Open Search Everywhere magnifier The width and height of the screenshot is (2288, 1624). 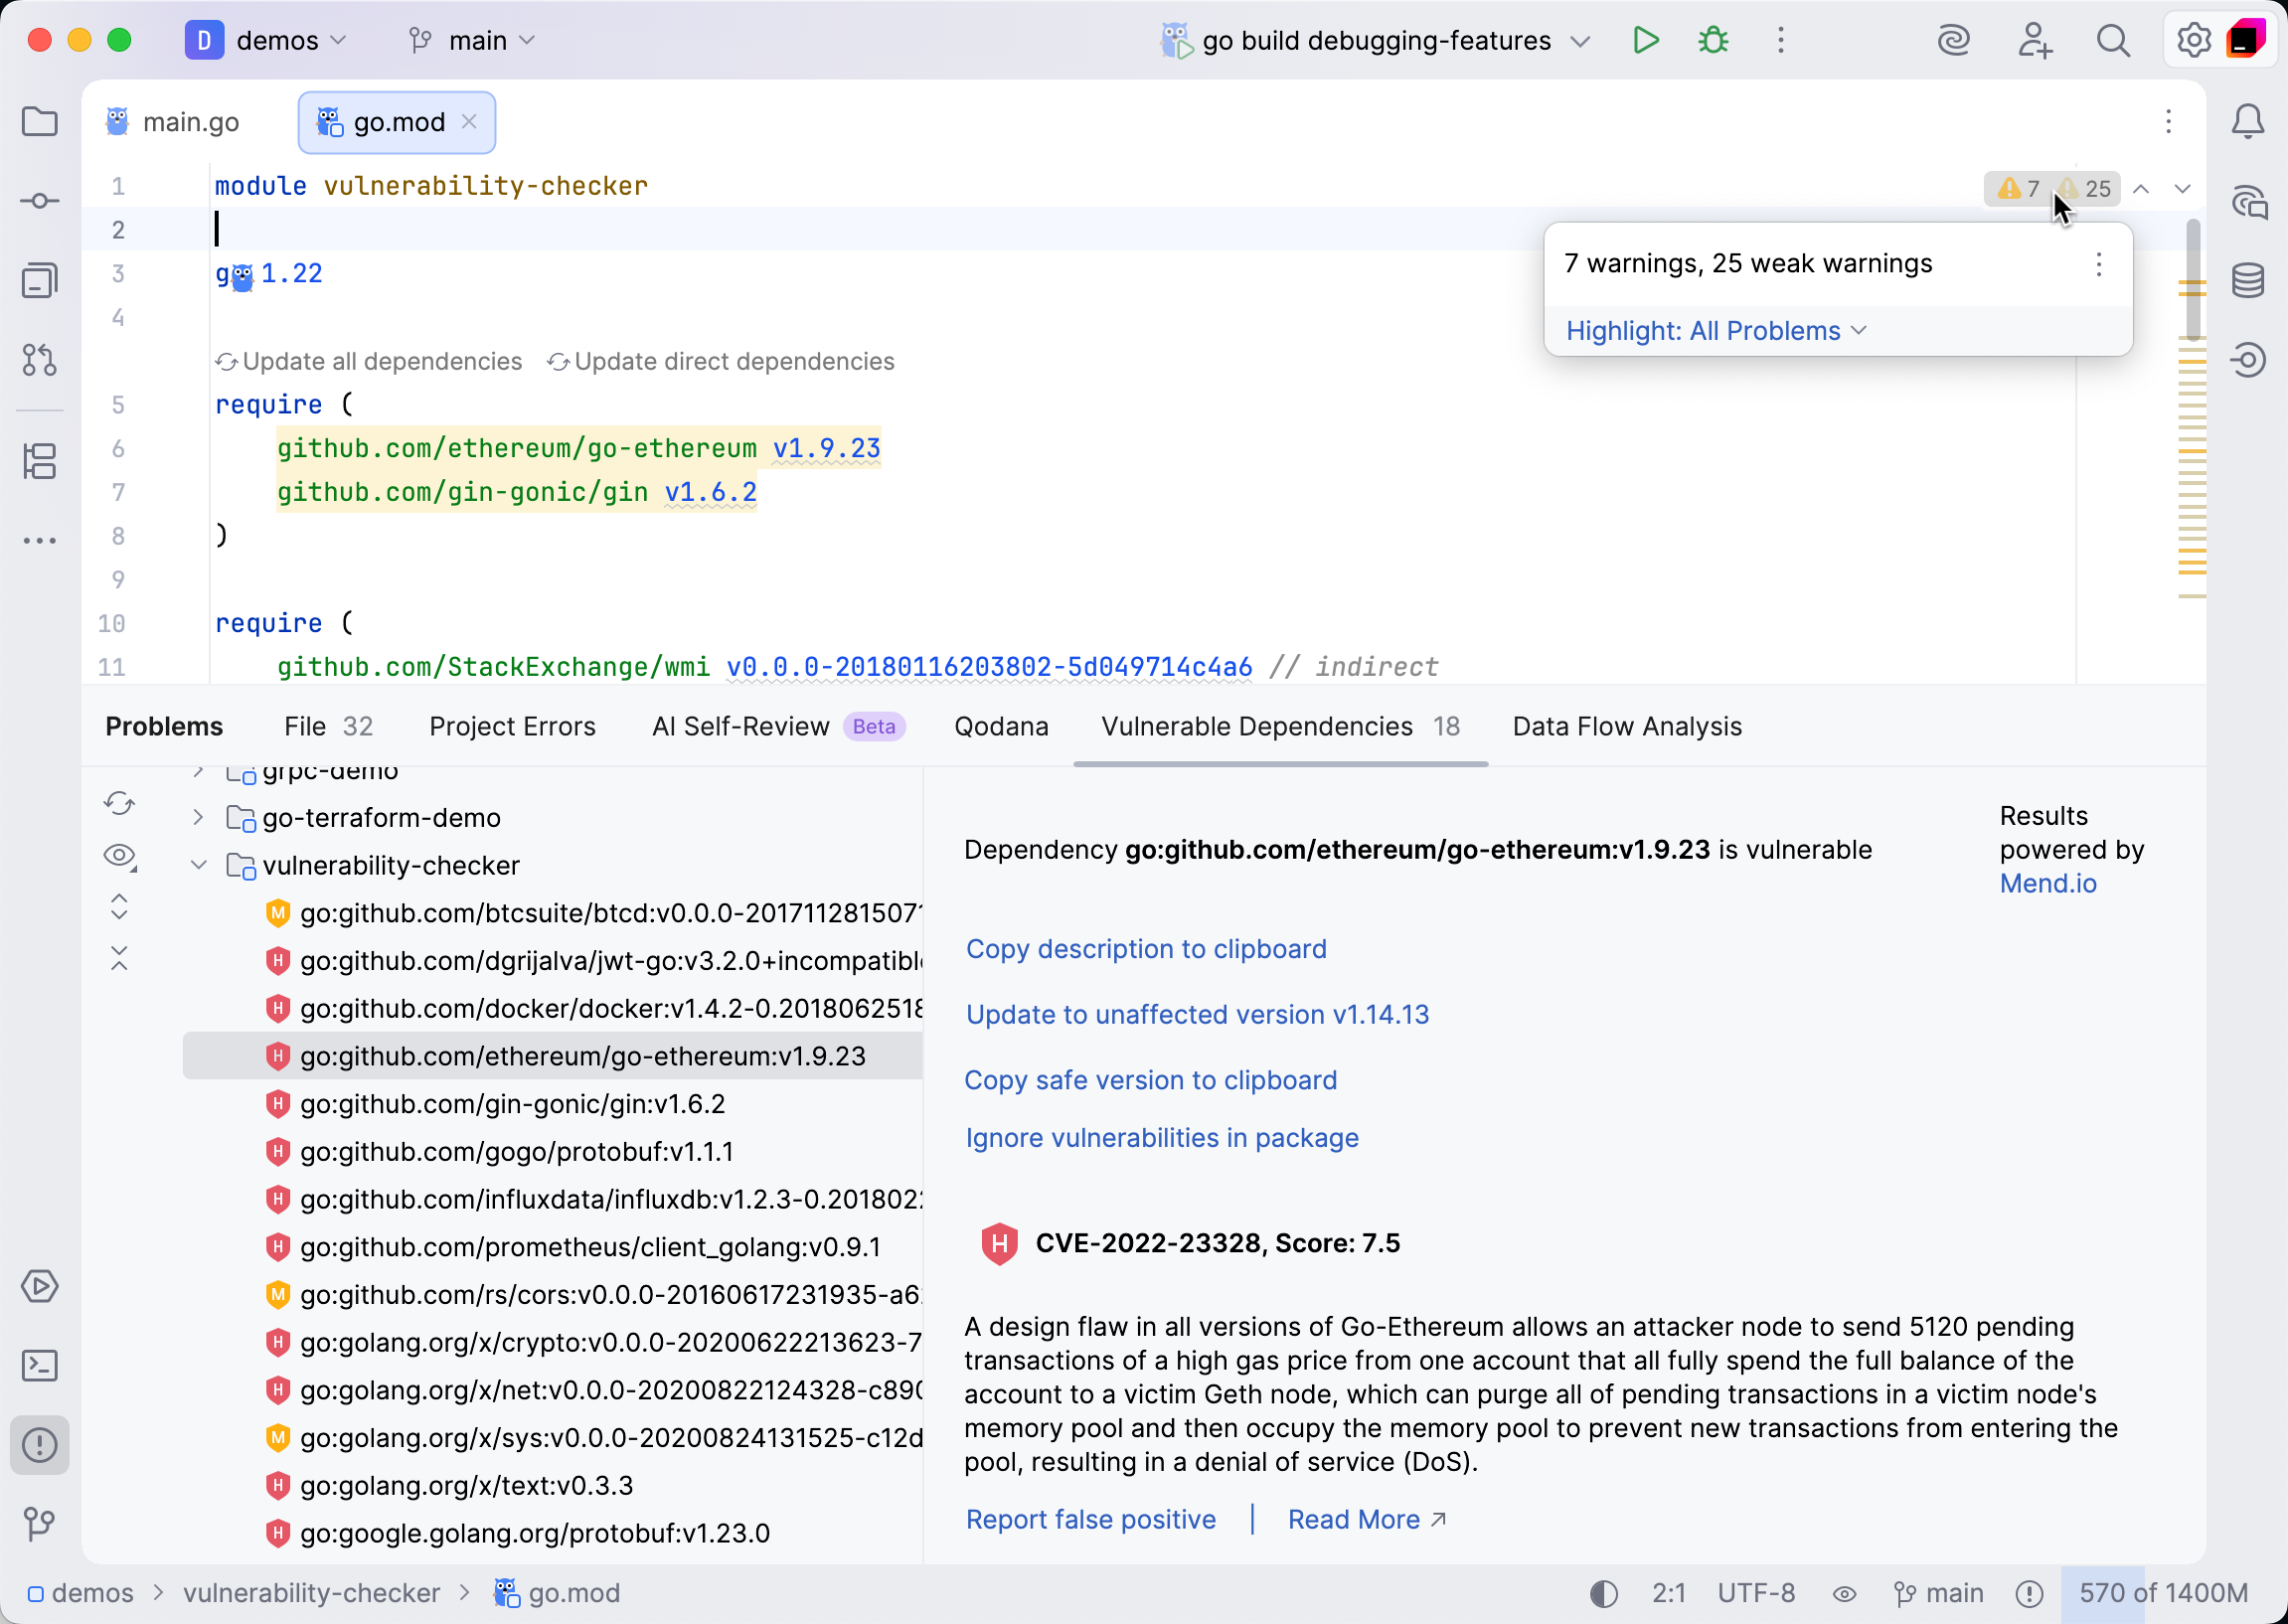click(2113, 40)
